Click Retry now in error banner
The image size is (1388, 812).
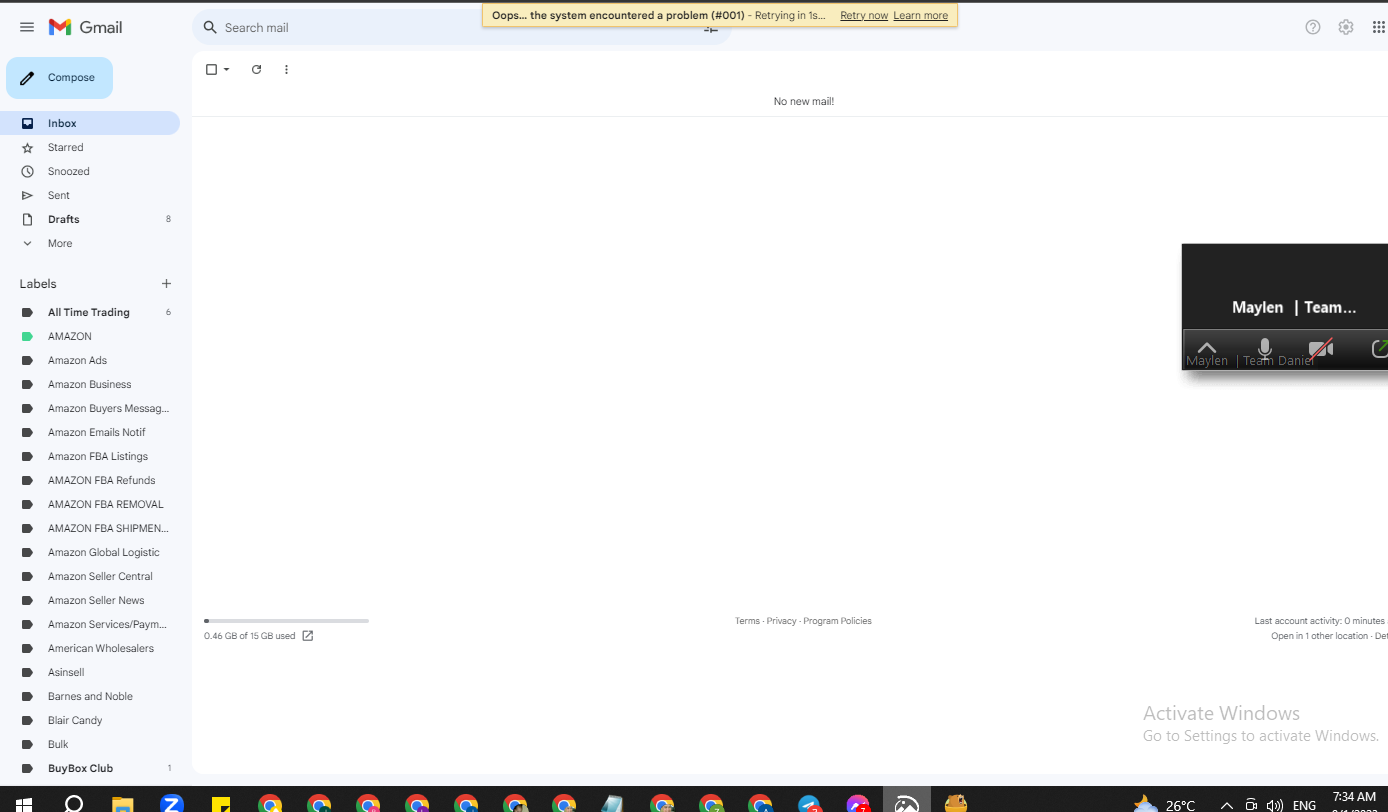point(864,16)
